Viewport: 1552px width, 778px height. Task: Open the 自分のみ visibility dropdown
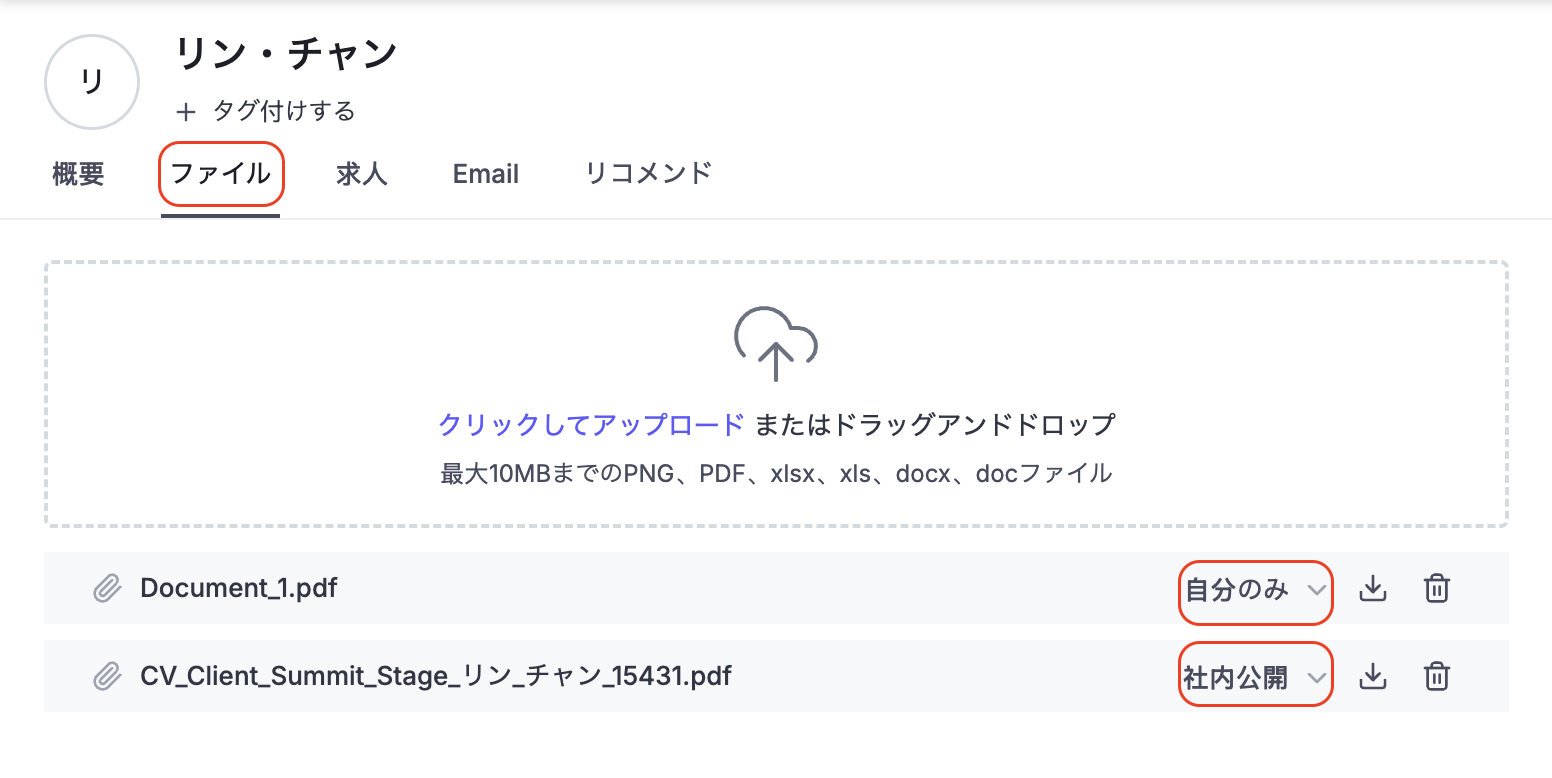(x=1256, y=590)
